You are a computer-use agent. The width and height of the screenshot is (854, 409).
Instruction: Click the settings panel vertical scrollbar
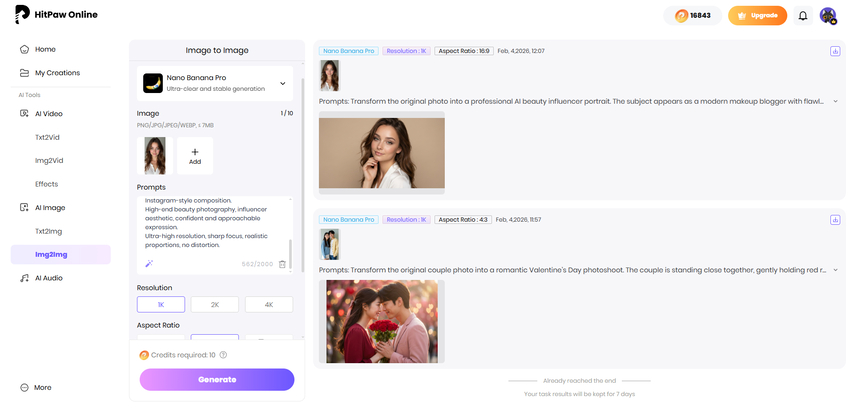pyautogui.click(x=303, y=174)
